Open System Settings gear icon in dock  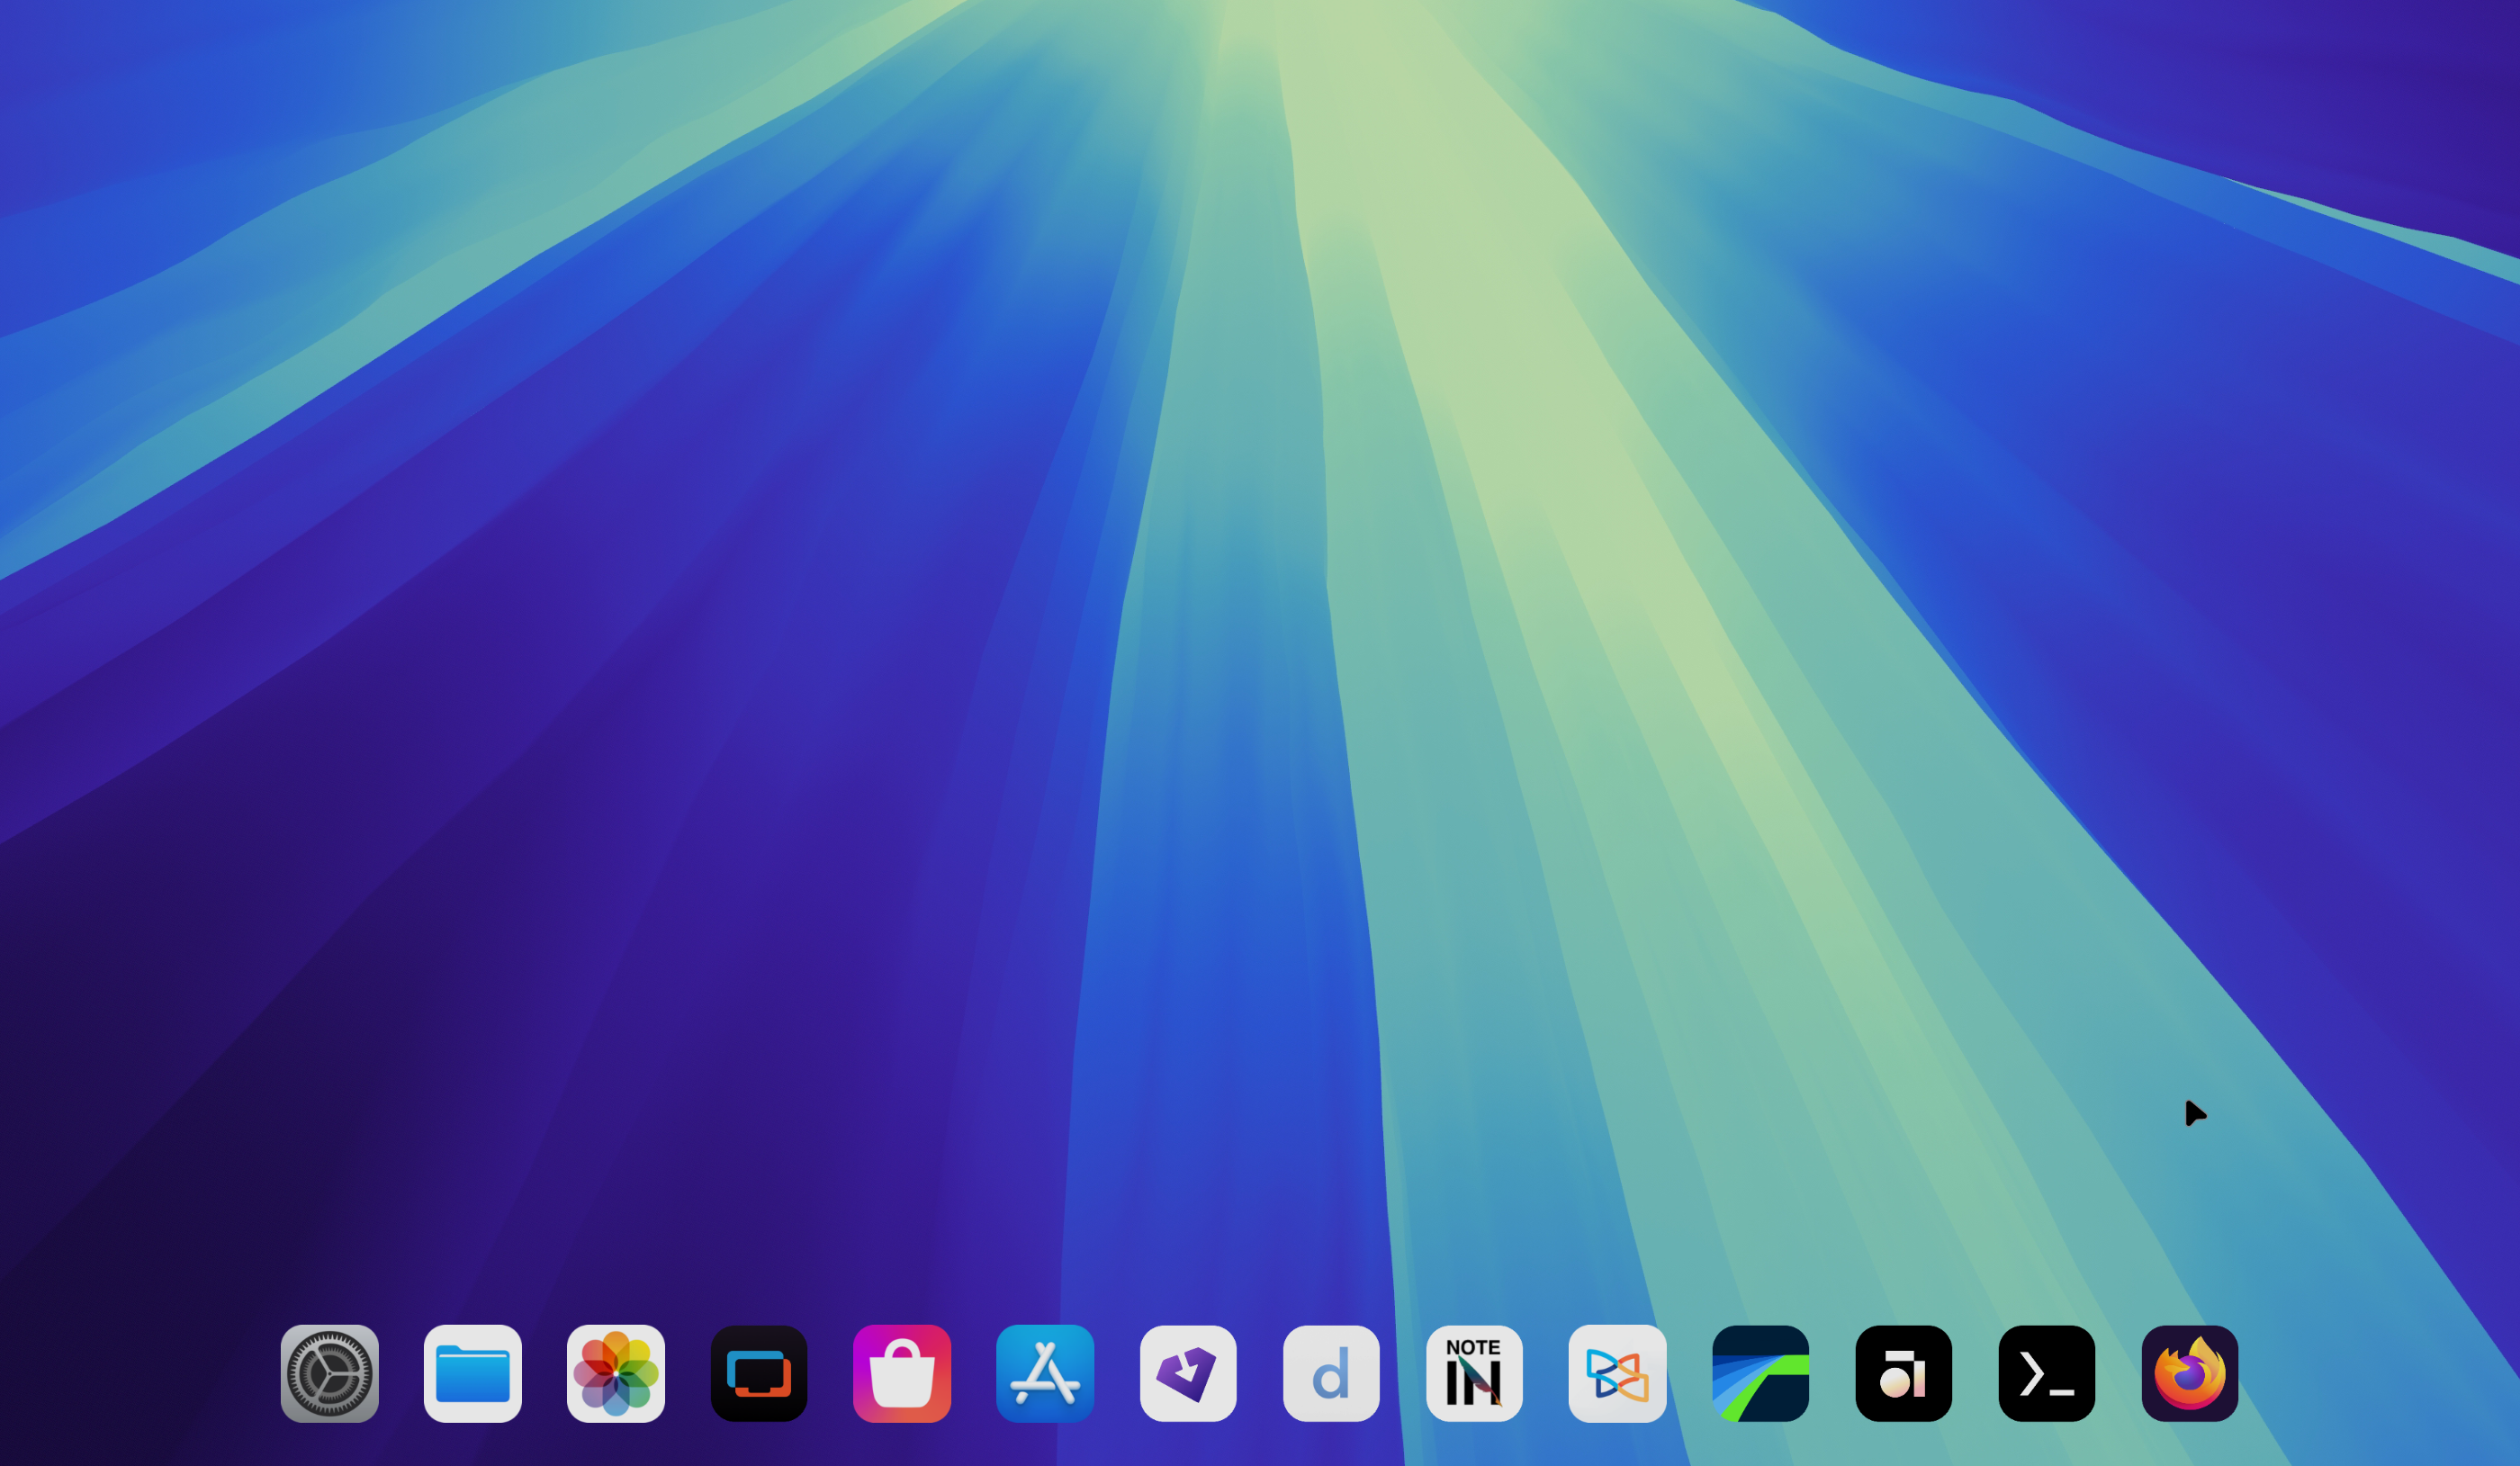pyautogui.click(x=330, y=1373)
